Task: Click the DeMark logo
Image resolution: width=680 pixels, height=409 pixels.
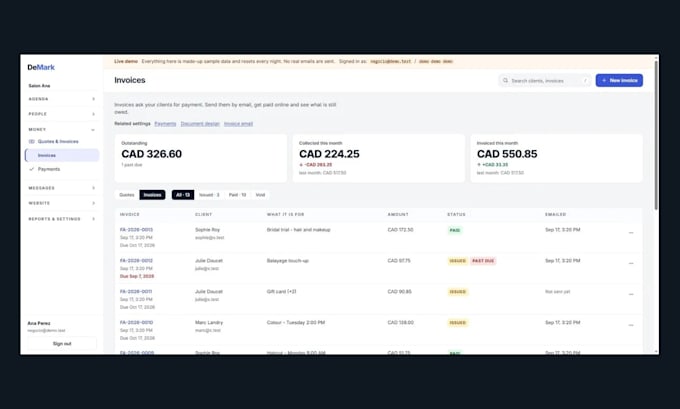Action: pyautogui.click(x=41, y=67)
